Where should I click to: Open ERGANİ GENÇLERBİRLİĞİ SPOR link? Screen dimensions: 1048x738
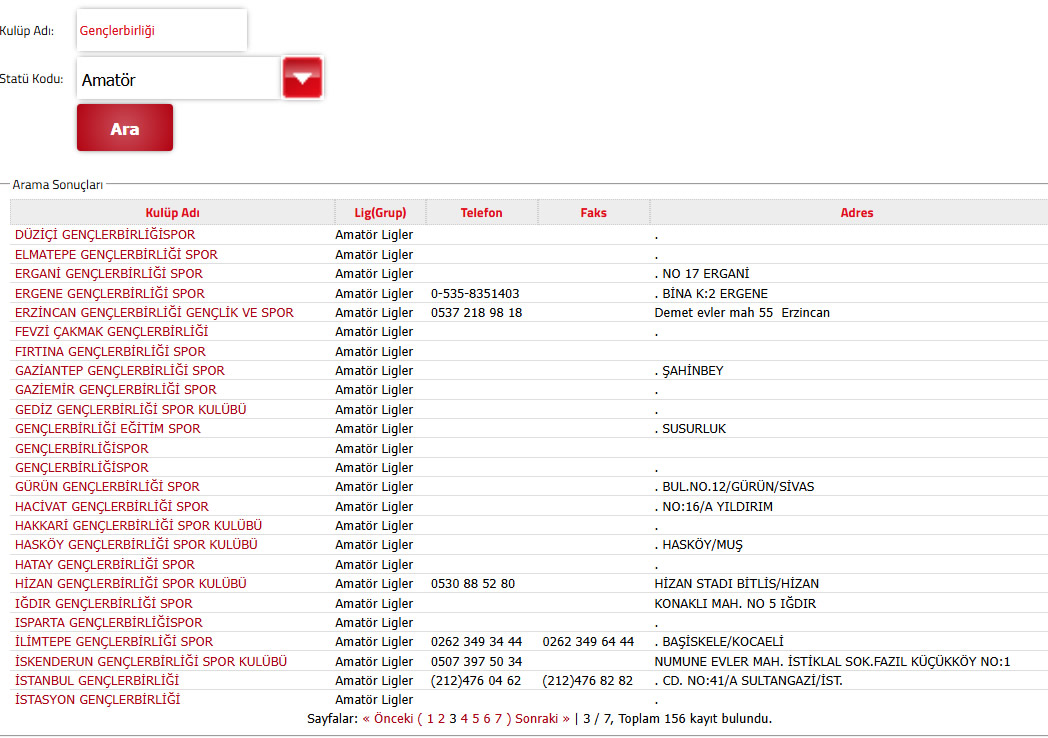109,273
